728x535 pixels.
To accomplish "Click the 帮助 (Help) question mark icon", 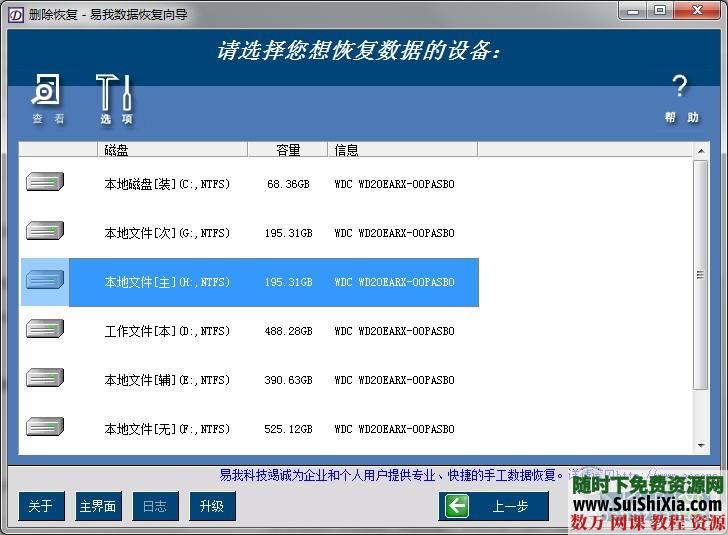I will click(x=680, y=88).
